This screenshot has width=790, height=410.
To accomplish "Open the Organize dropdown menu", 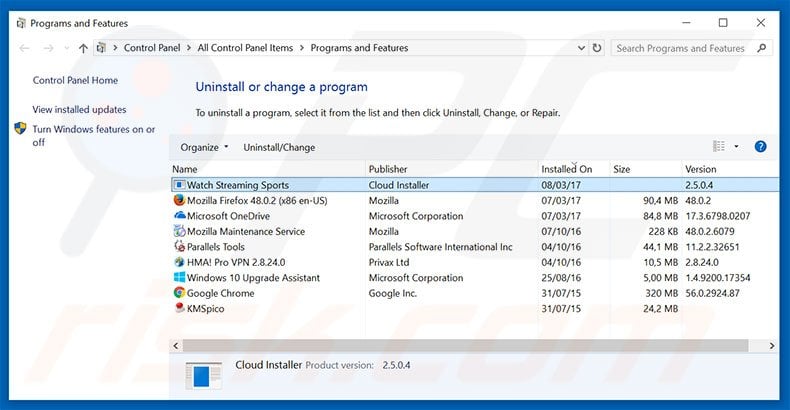I will tap(204, 147).
